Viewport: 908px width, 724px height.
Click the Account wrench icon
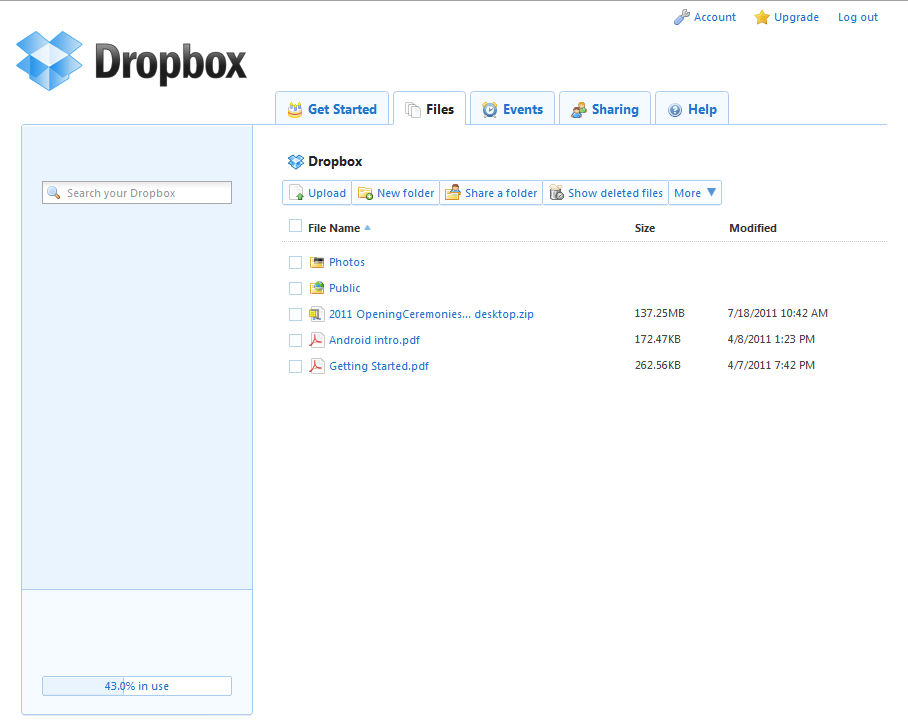click(x=682, y=17)
